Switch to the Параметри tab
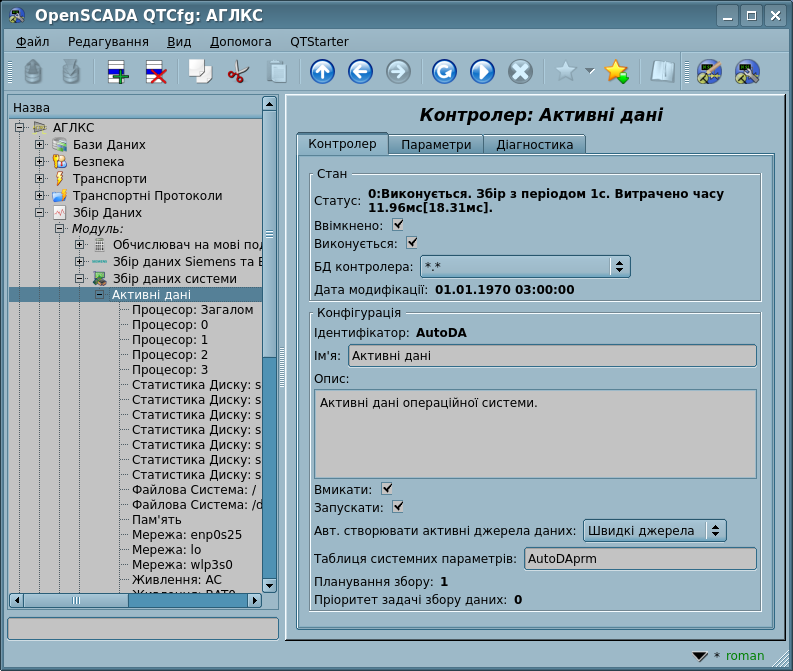793x671 pixels. 436,145
